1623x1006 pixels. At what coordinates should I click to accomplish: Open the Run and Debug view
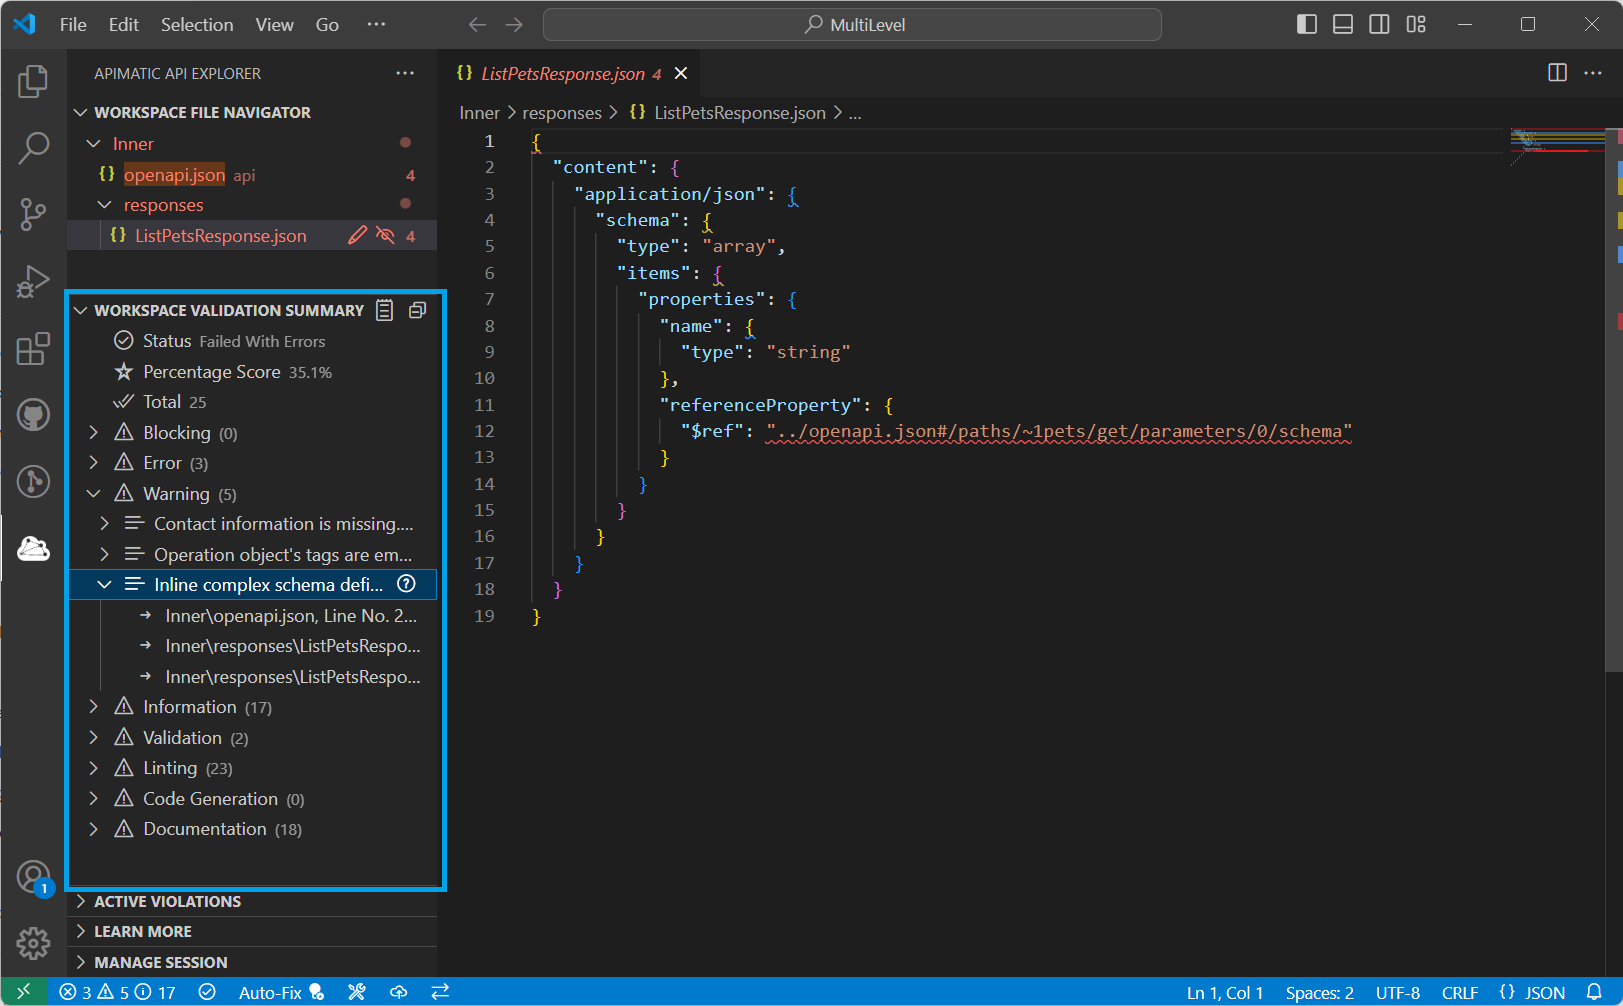33,282
